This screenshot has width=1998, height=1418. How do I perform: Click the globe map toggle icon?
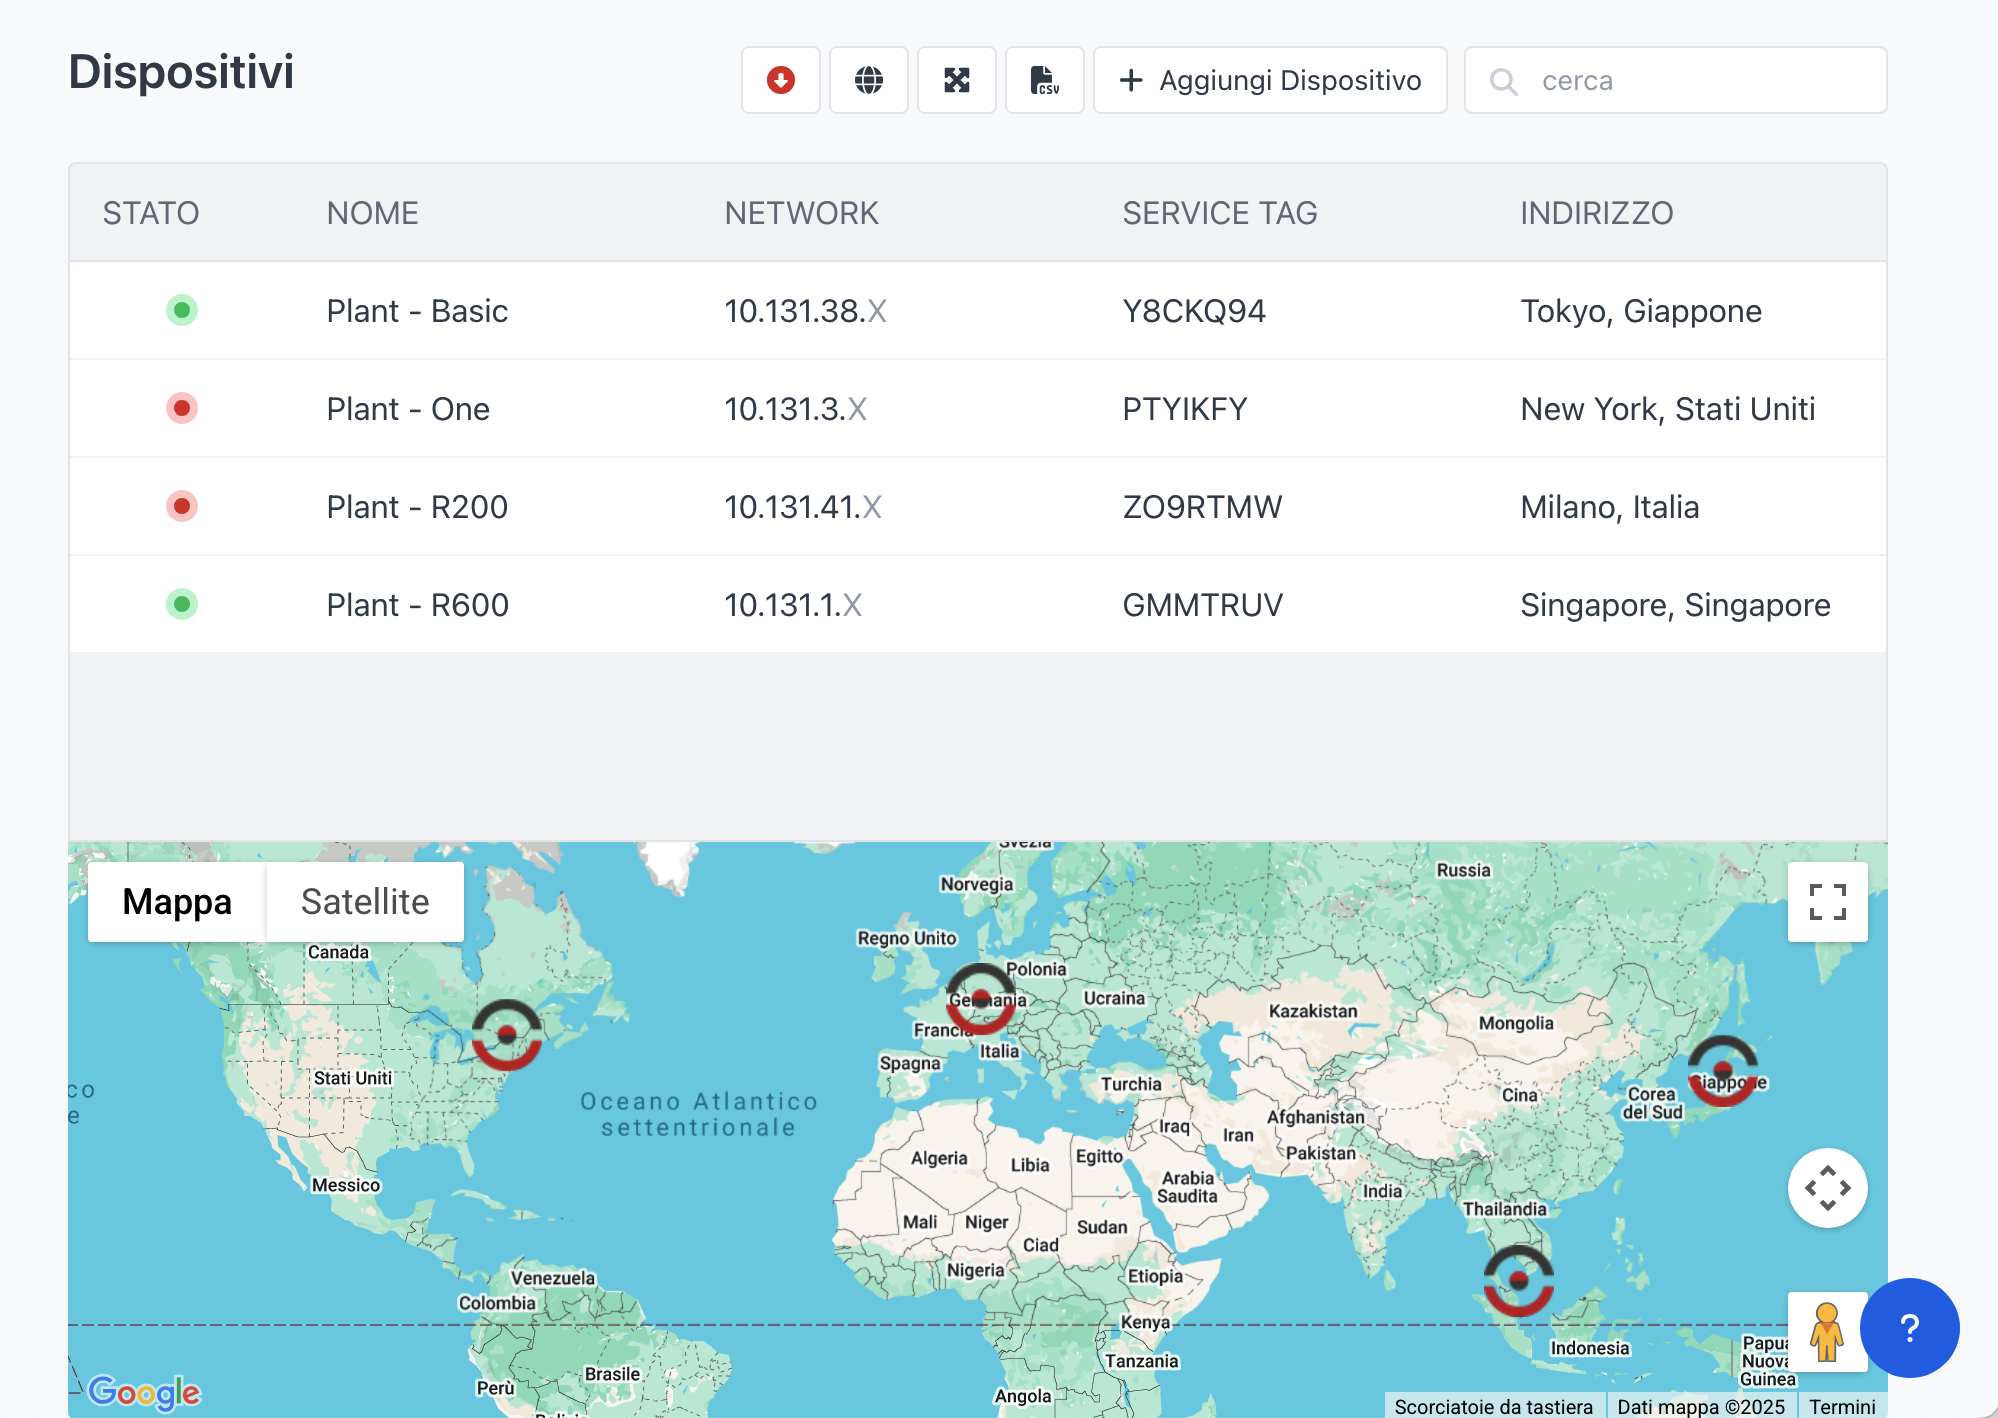click(x=868, y=80)
